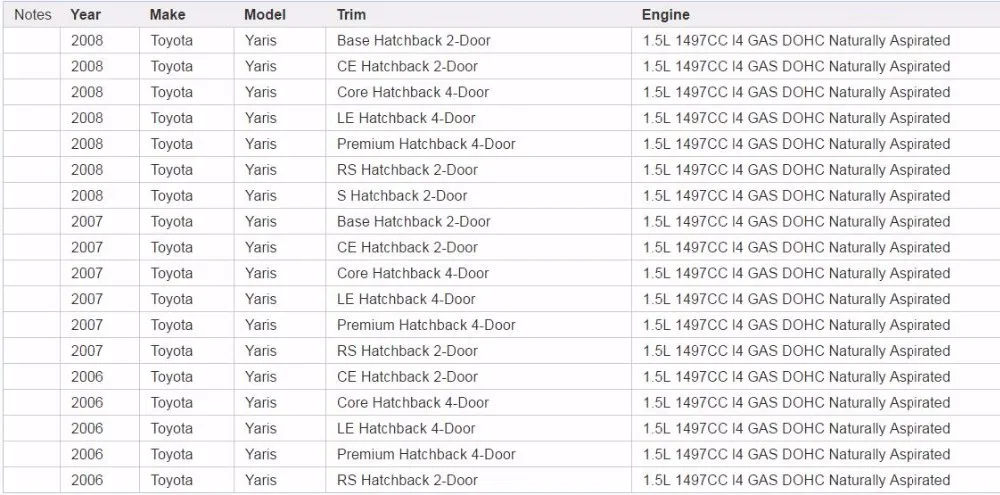Select the 2008 LE Hatchback 4-Door trim cell
The width and height of the screenshot is (1000, 495).
pos(478,118)
